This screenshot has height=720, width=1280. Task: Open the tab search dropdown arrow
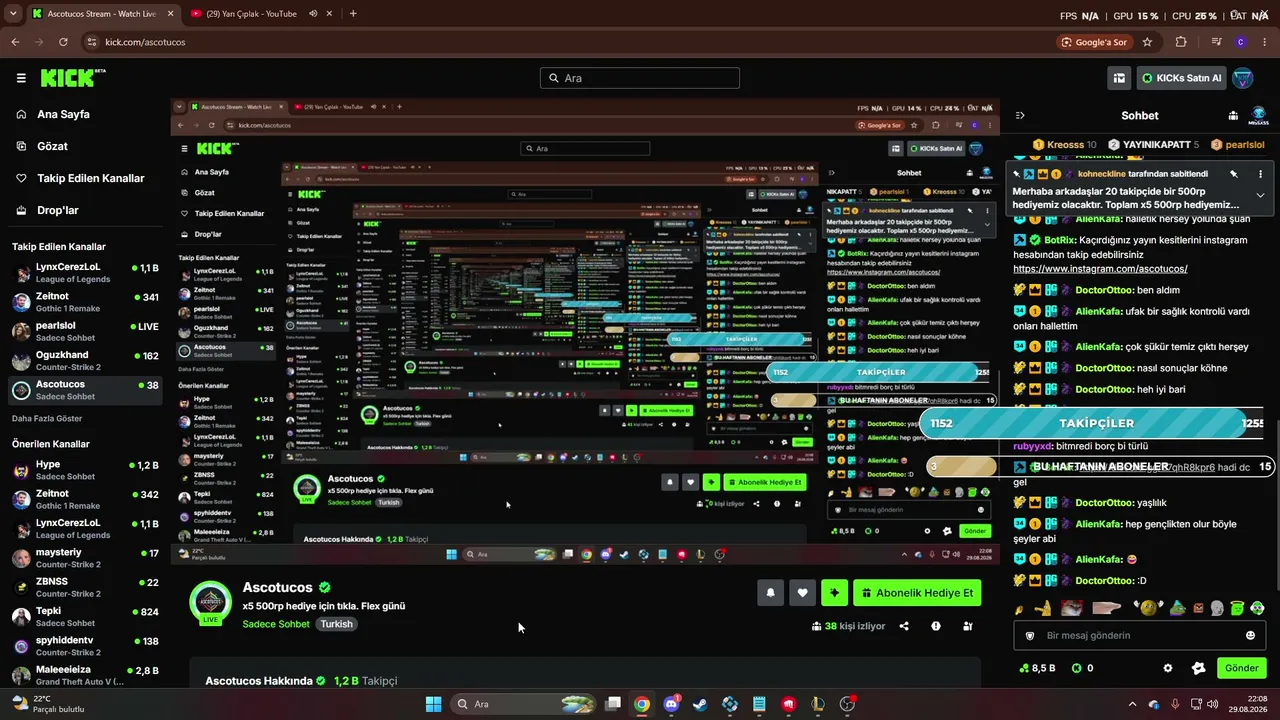click(x=12, y=14)
